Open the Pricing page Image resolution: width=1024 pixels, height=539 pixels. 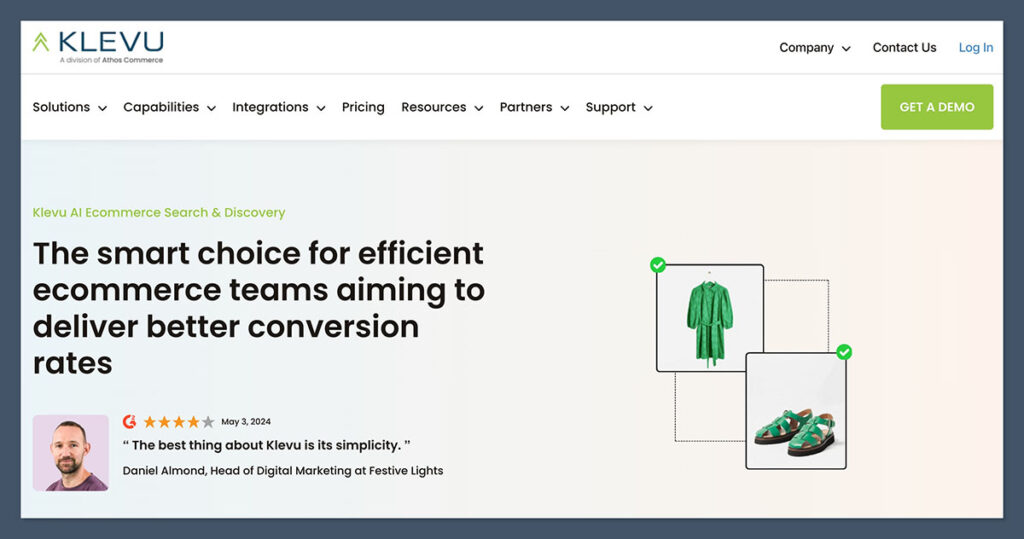(363, 107)
